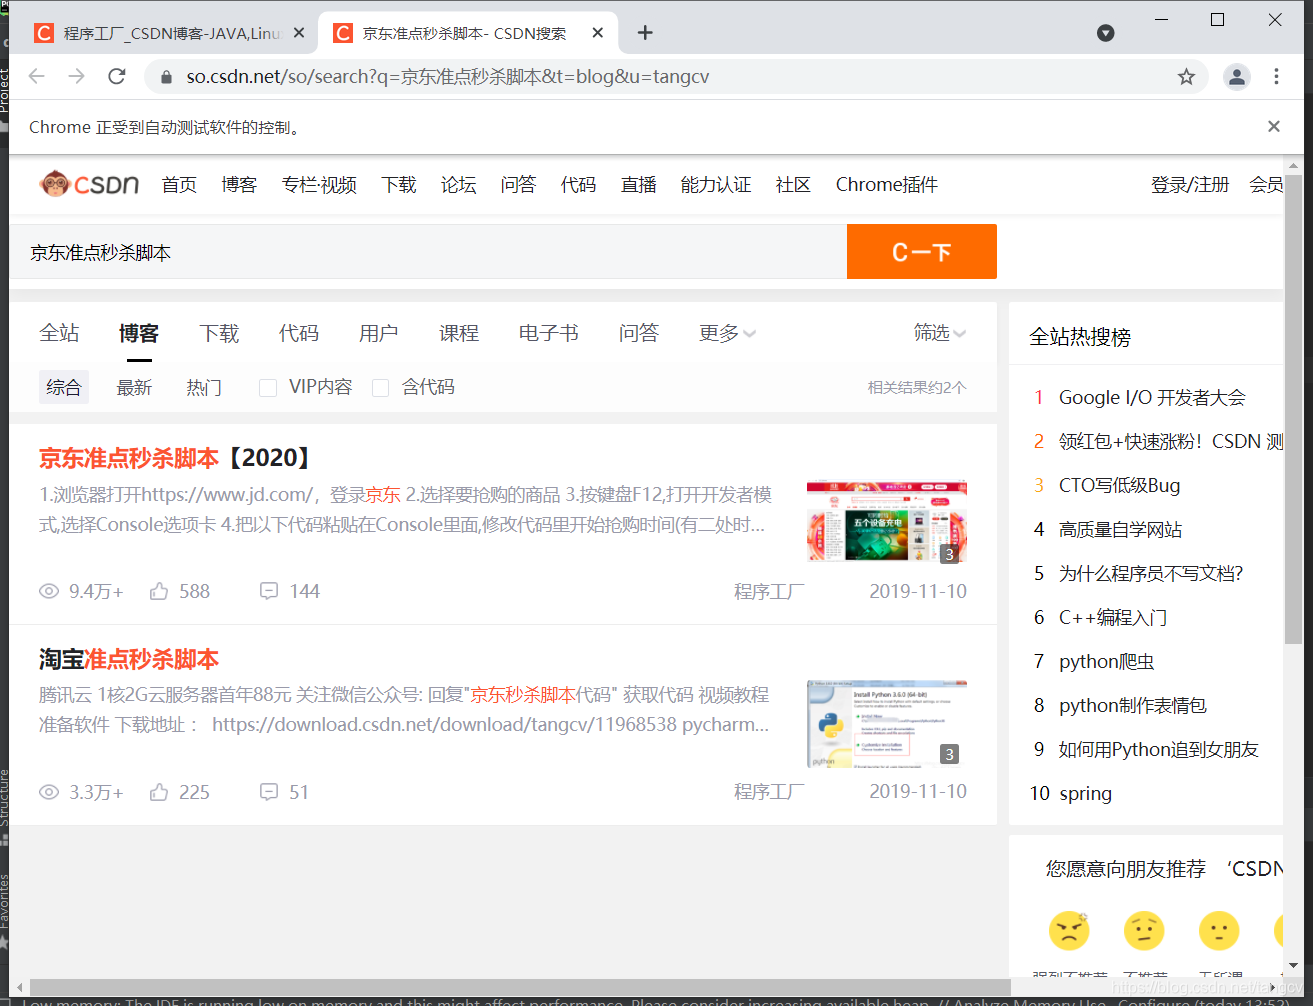Screen dimensions: 1313x1006
Task: Expand the 更多 dropdown
Action: pyautogui.click(x=727, y=333)
